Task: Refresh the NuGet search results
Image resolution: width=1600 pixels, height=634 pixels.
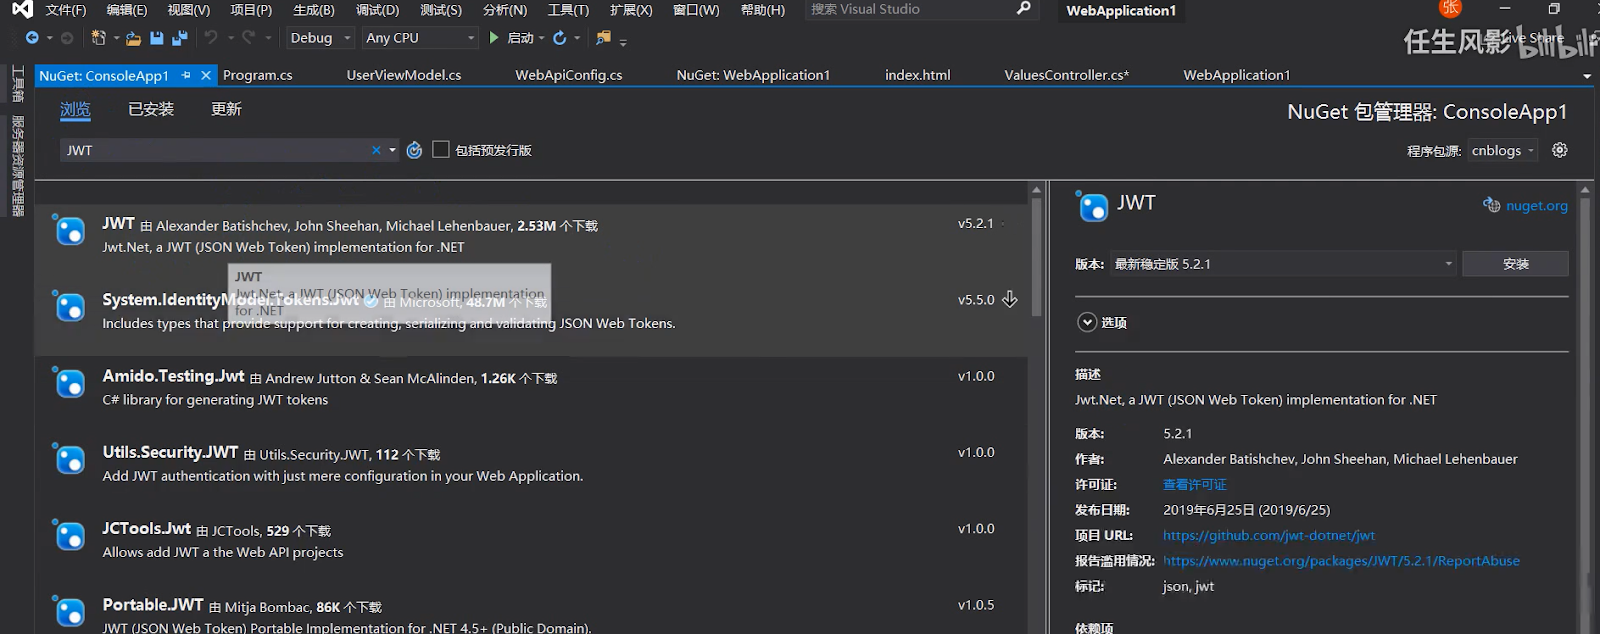Action: 414,150
